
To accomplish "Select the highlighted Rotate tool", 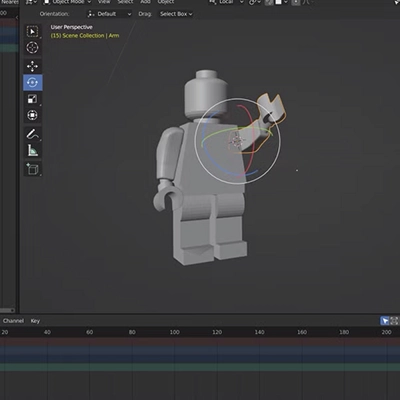I will coord(32,82).
